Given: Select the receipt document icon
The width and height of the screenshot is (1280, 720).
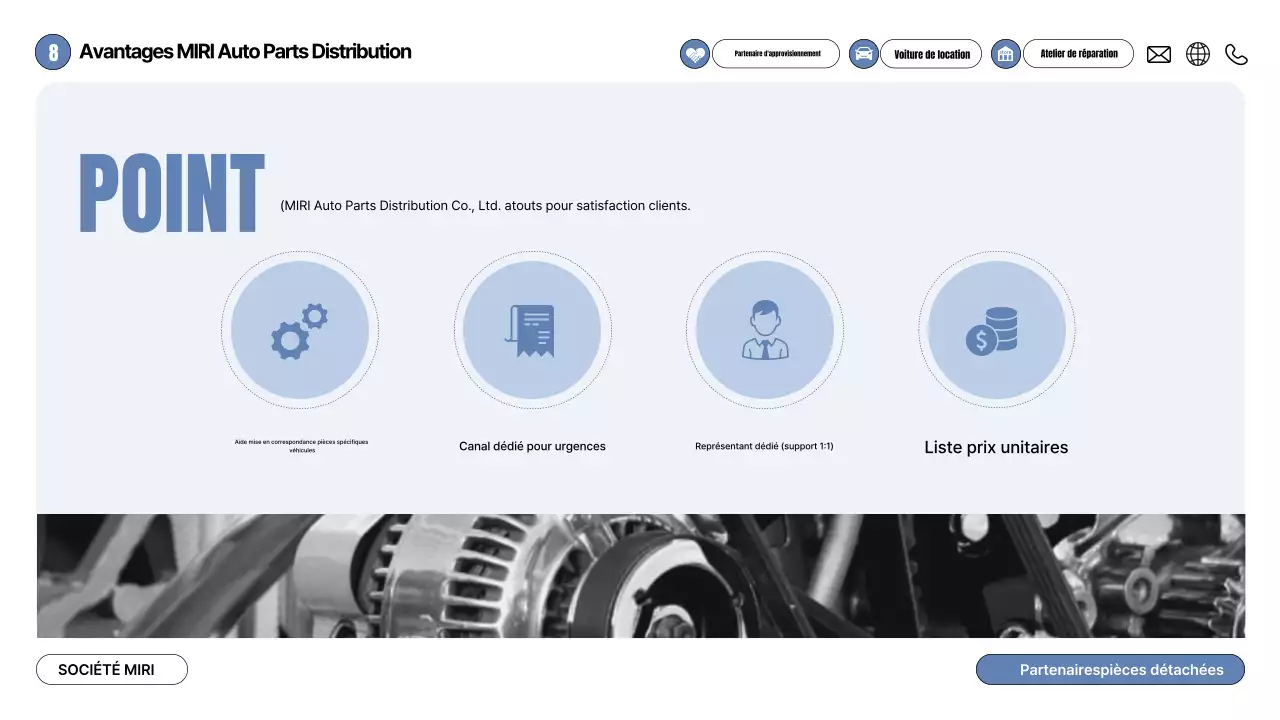Looking at the screenshot, I should pos(532,330).
